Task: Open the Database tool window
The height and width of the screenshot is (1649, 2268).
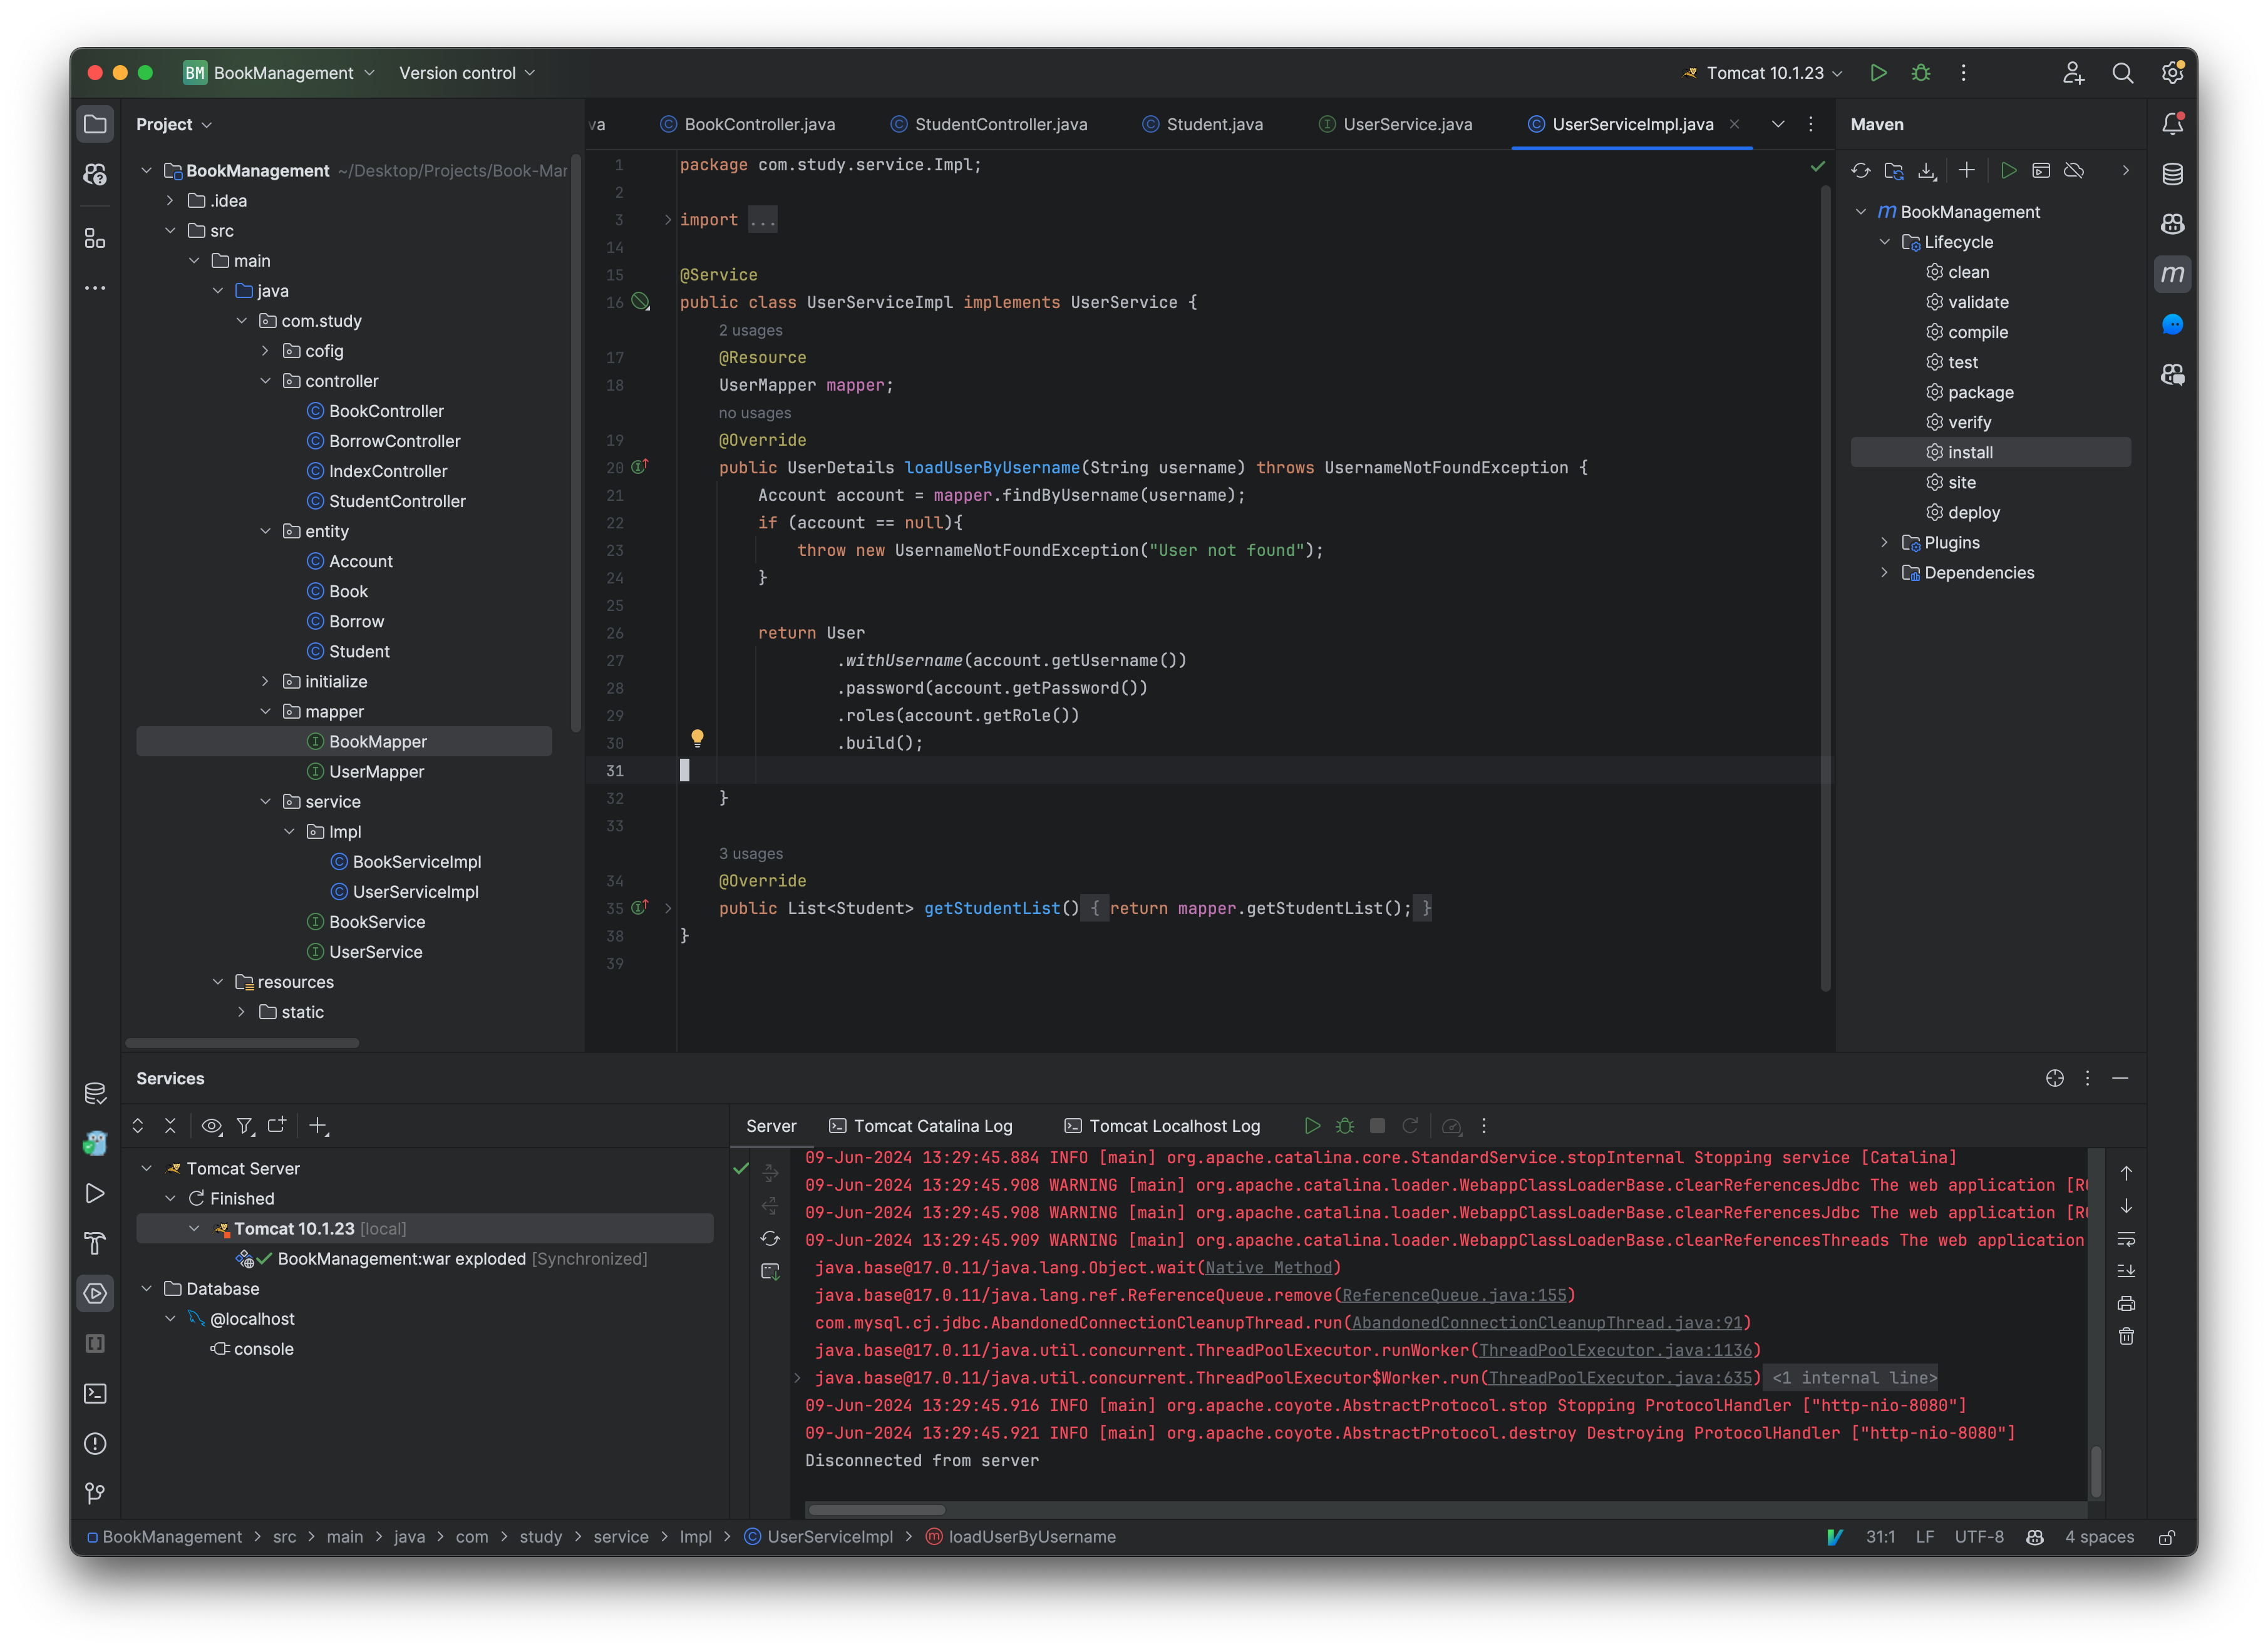Action: (x=2172, y=173)
